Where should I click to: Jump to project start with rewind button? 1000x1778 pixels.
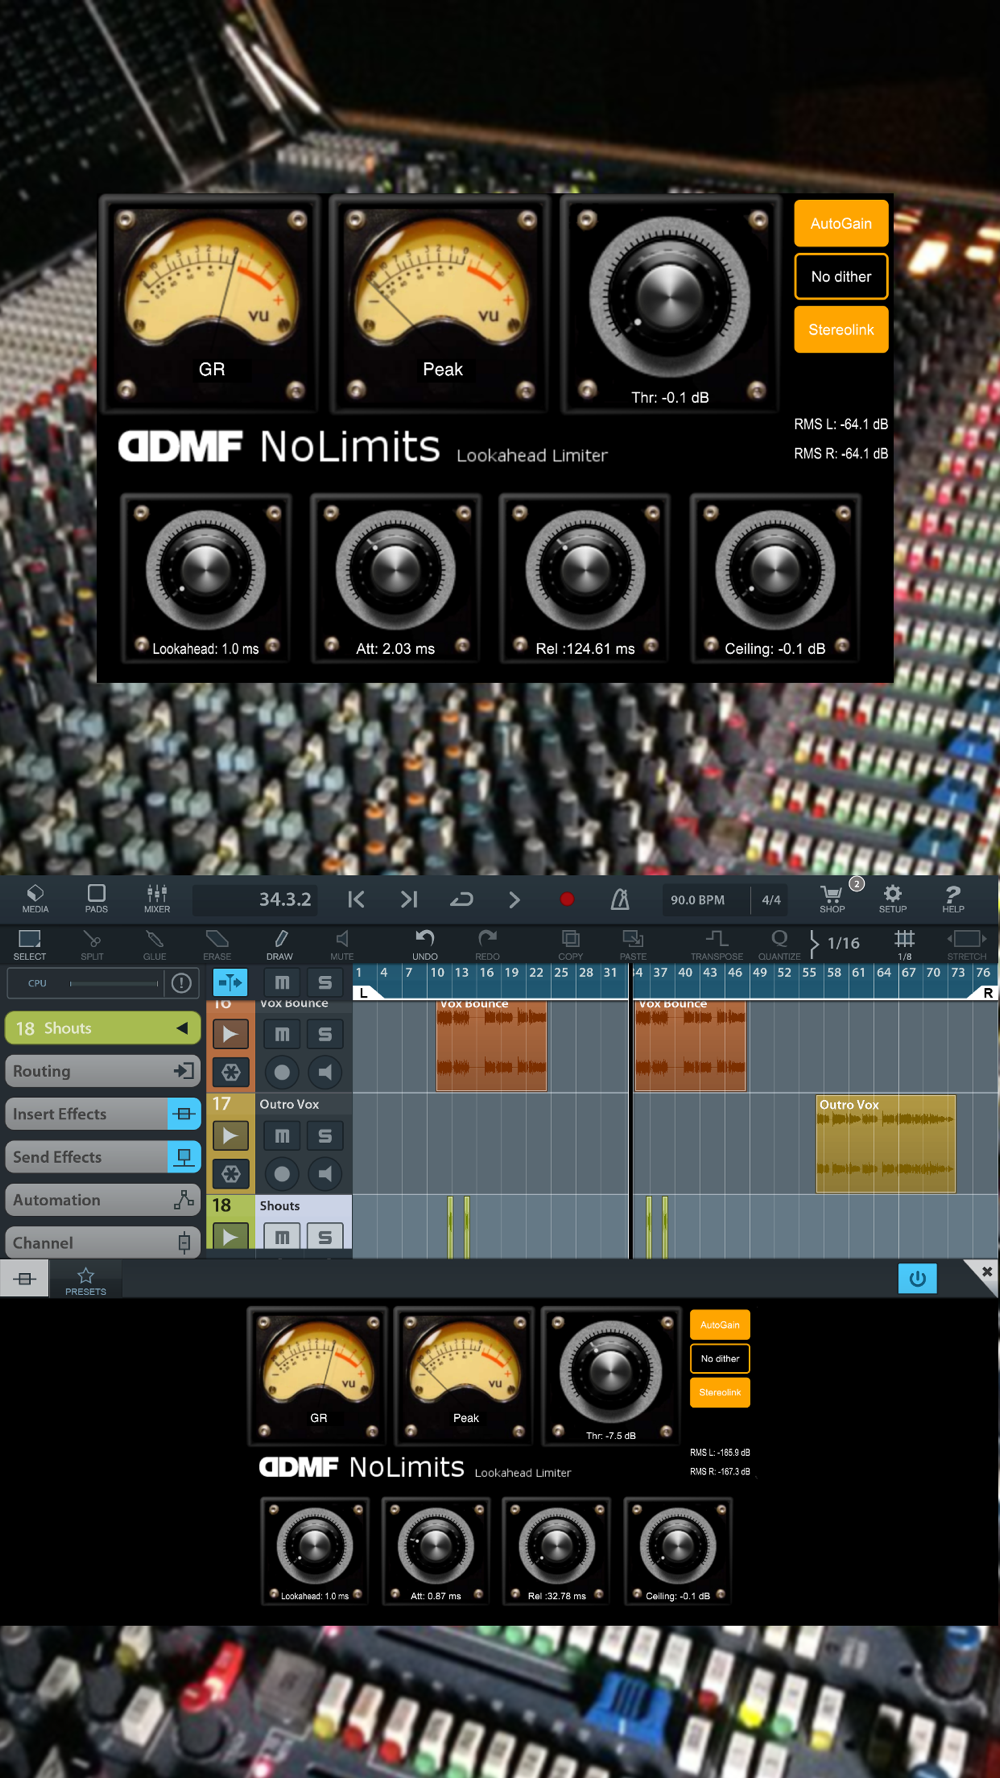coord(356,899)
